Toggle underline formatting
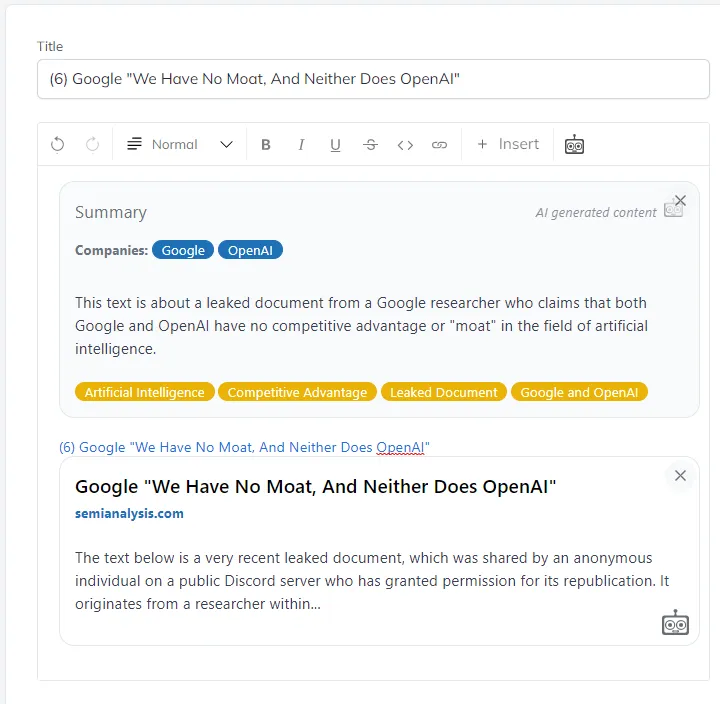 coord(335,145)
